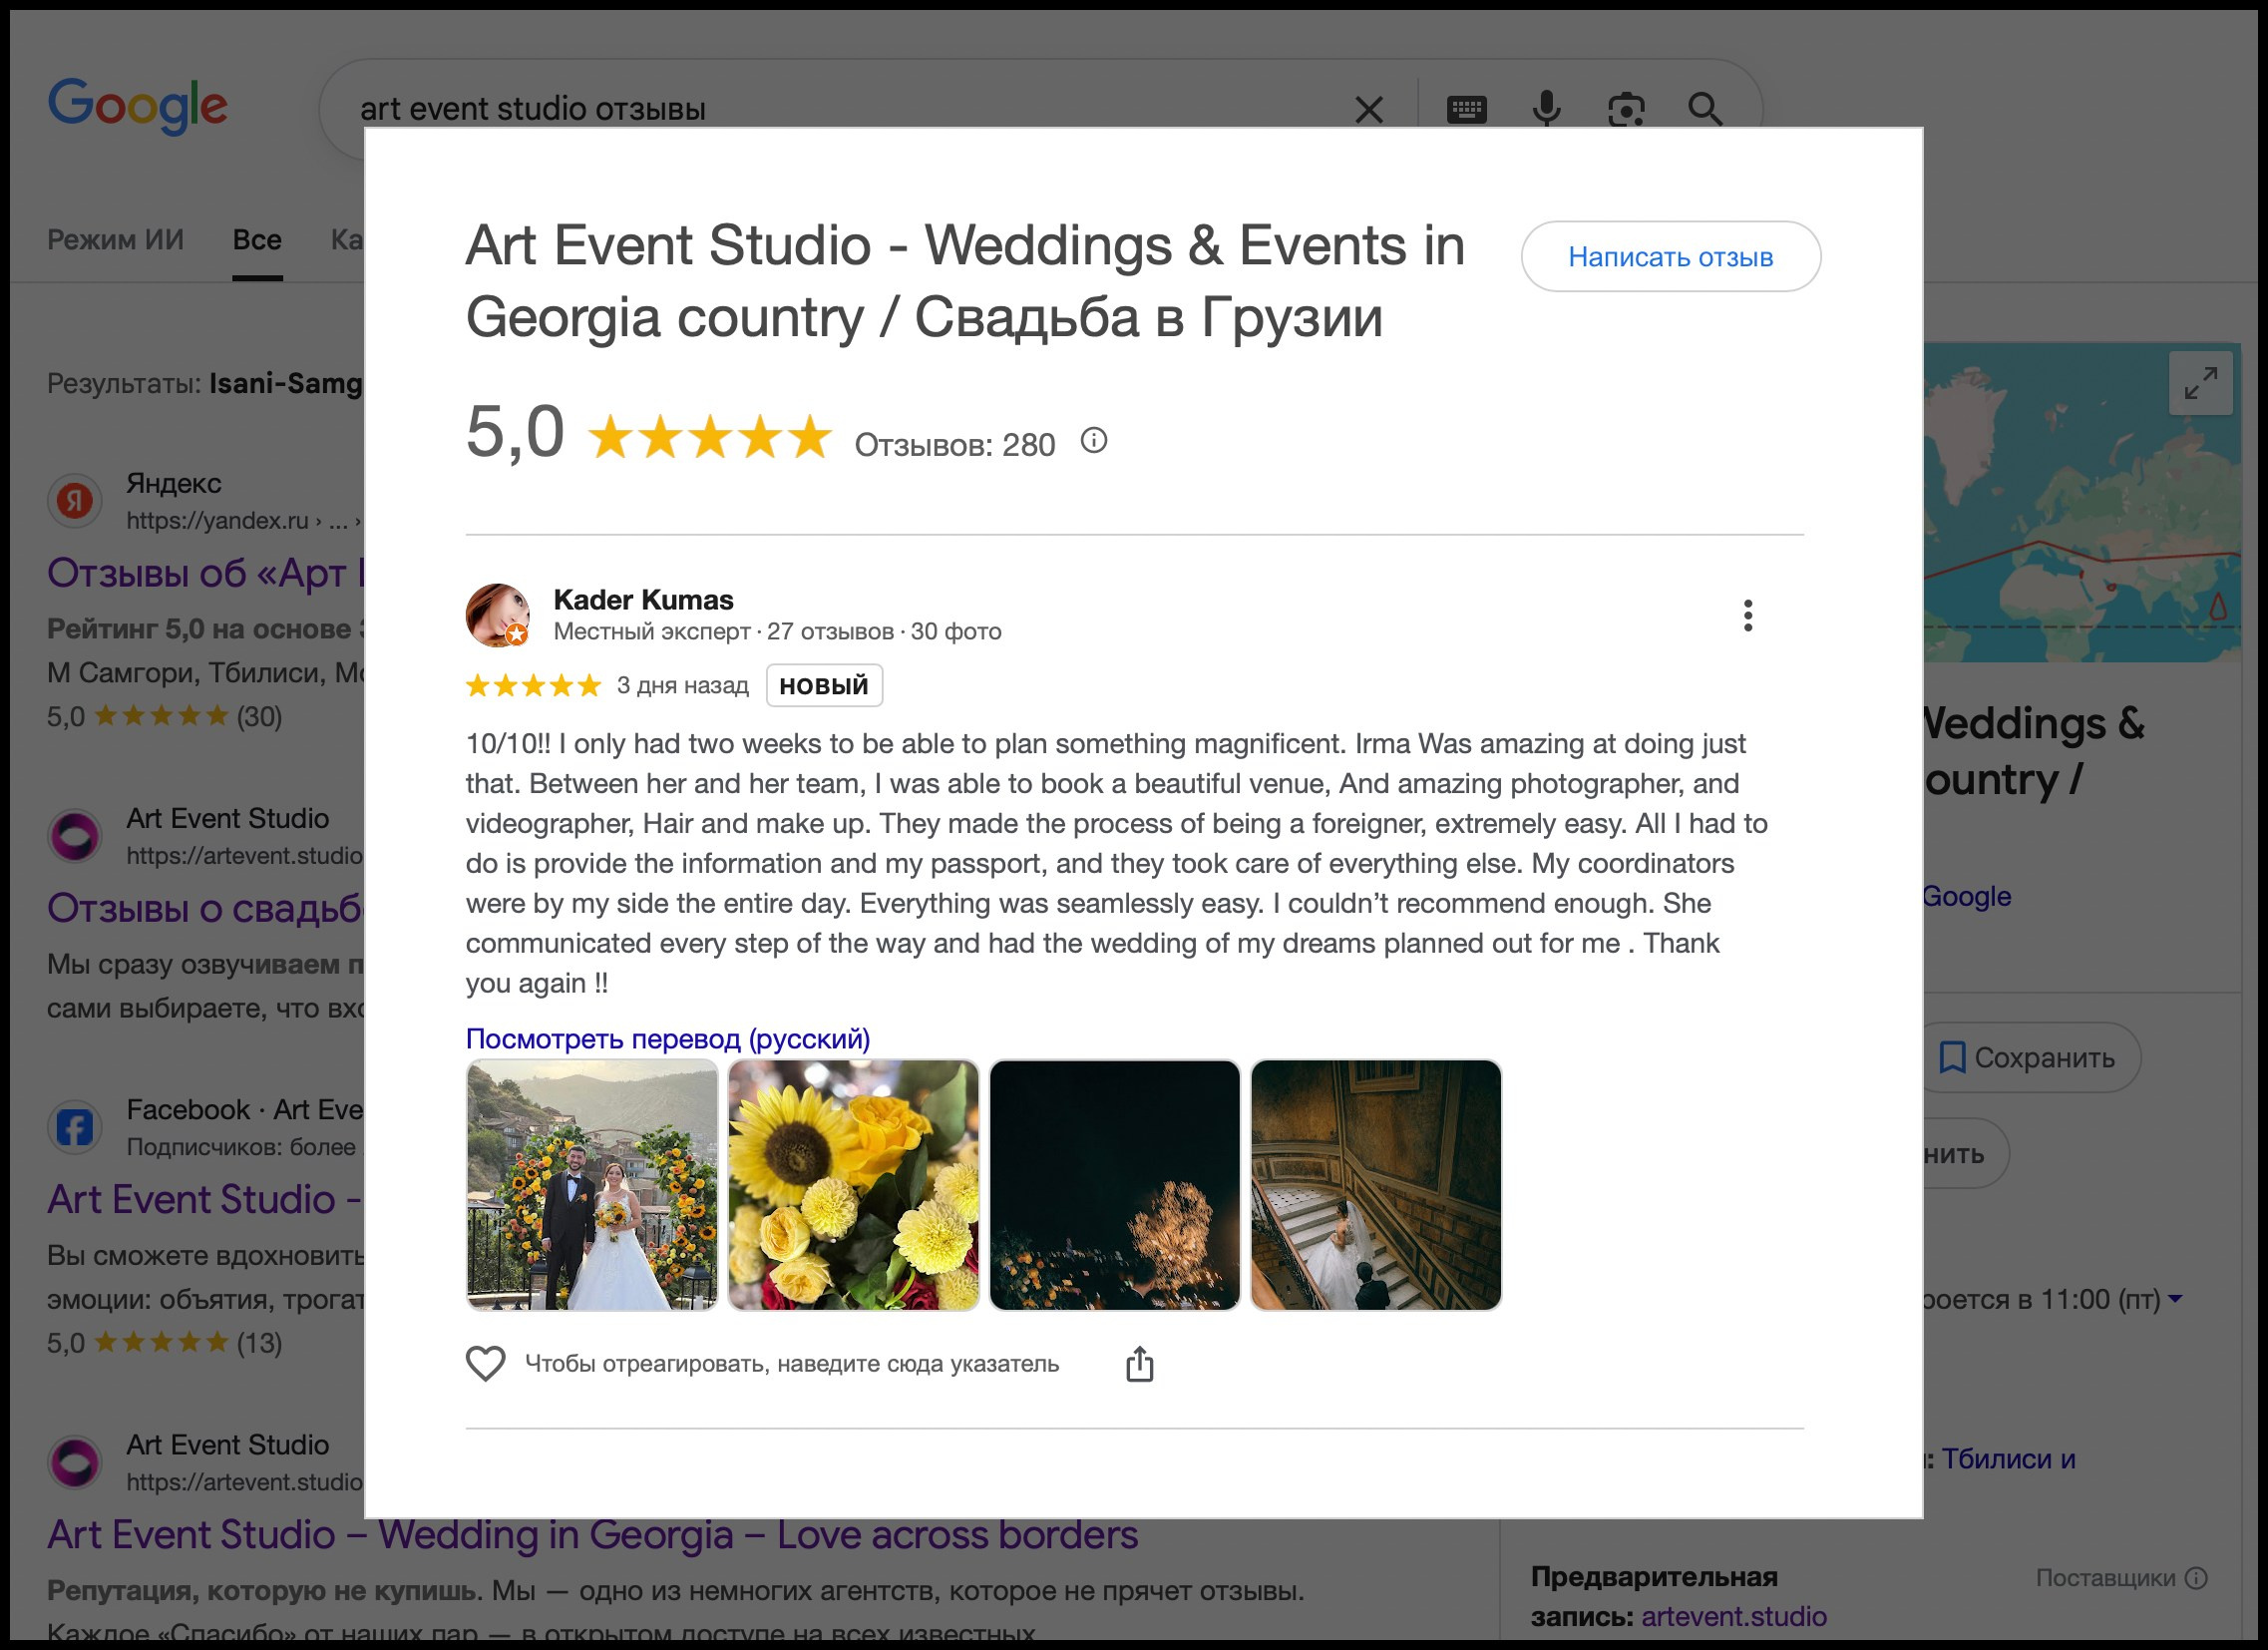Open the on-screen keyboard icon
Image resolution: width=2268 pixels, height=1650 pixels.
[x=1466, y=109]
